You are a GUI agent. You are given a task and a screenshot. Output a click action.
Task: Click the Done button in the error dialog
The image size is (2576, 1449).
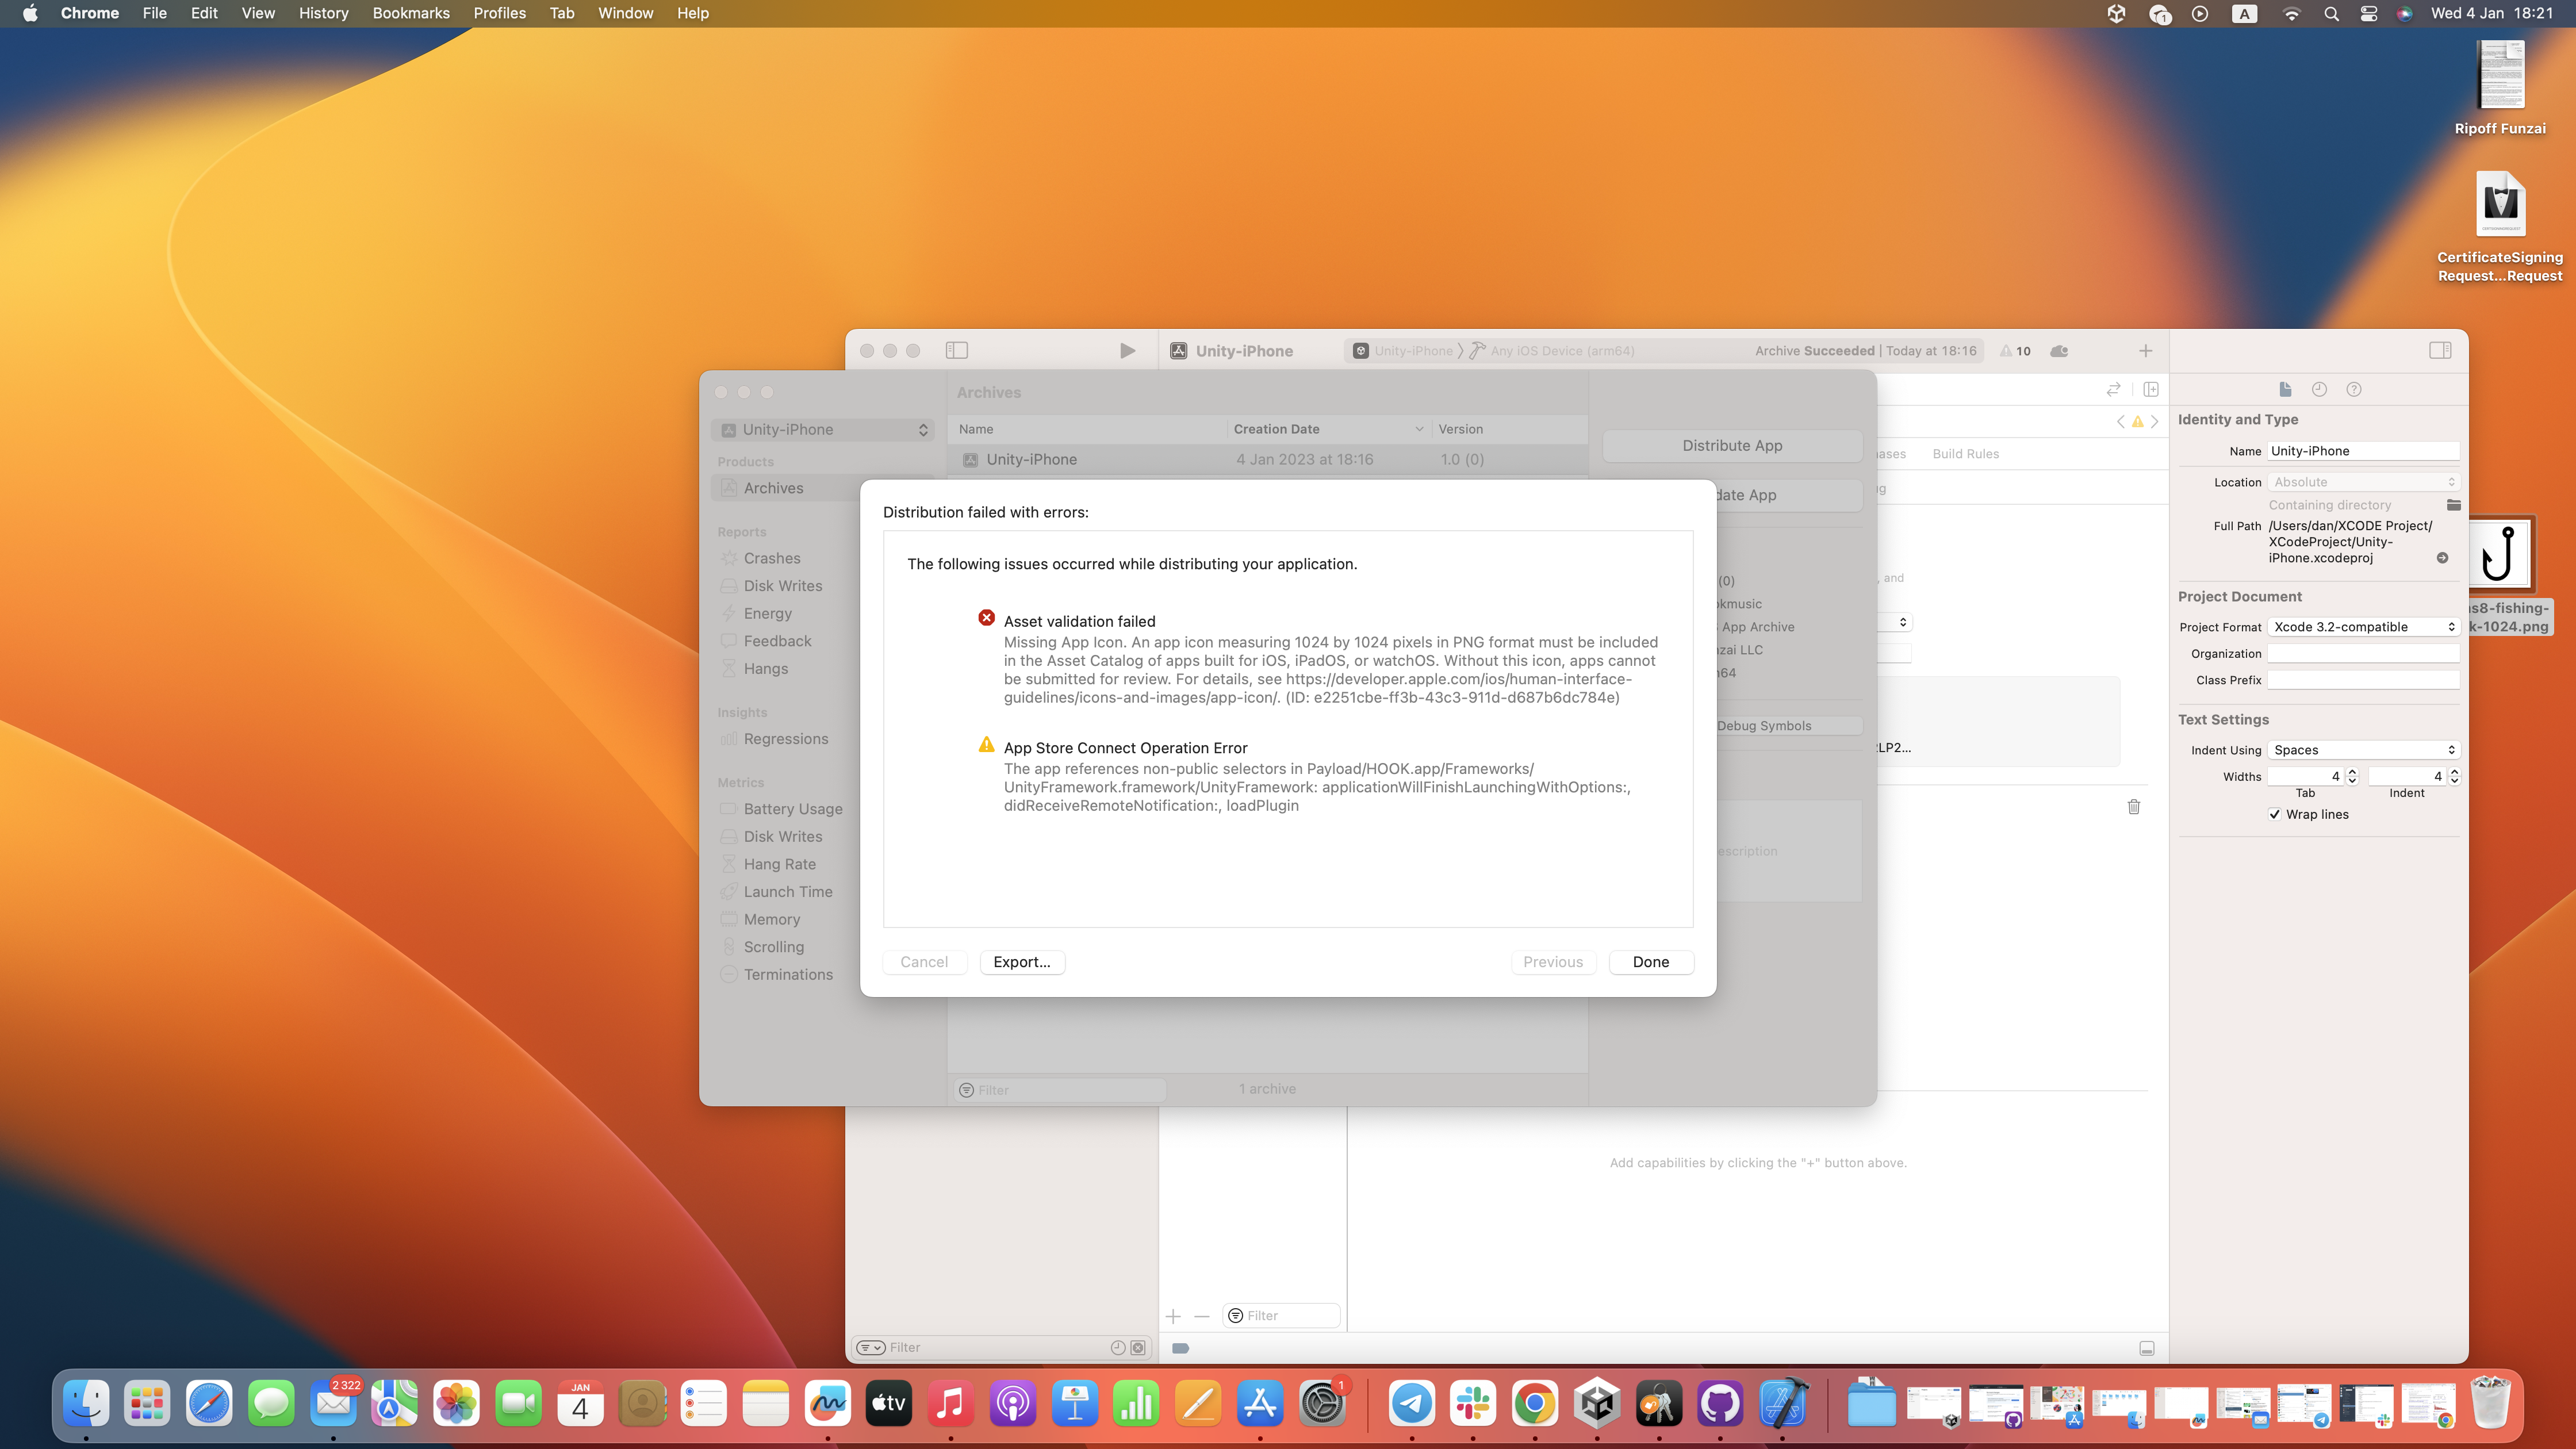[1650, 962]
